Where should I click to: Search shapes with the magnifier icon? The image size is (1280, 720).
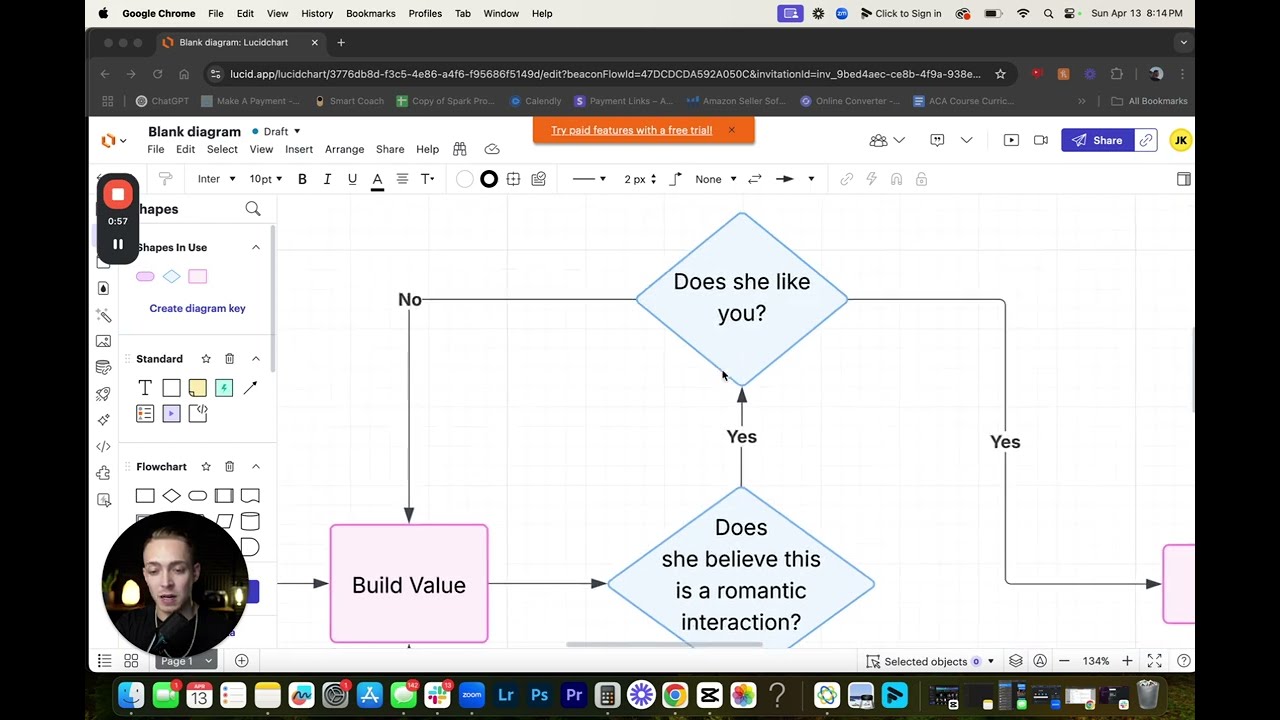click(x=253, y=209)
